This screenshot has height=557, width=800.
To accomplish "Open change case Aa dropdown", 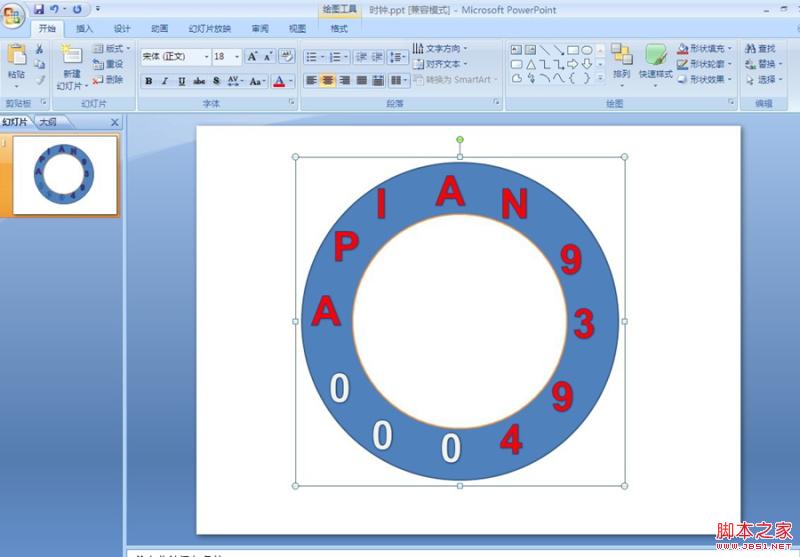I will 258,81.
